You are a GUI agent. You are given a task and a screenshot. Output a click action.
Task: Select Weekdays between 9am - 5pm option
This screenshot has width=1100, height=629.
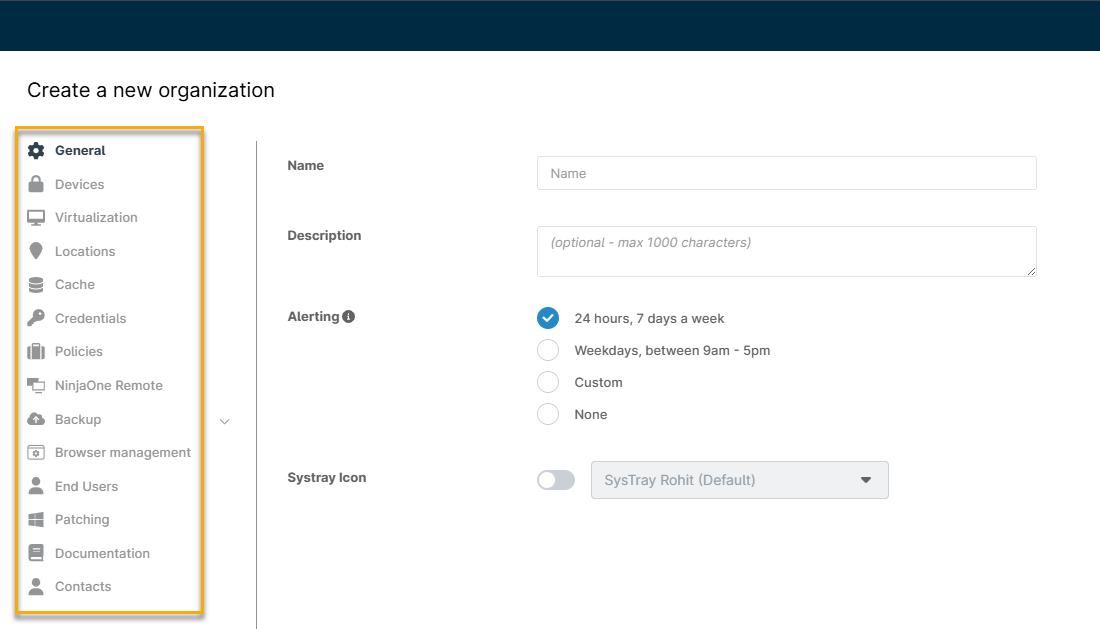[548, 350]
